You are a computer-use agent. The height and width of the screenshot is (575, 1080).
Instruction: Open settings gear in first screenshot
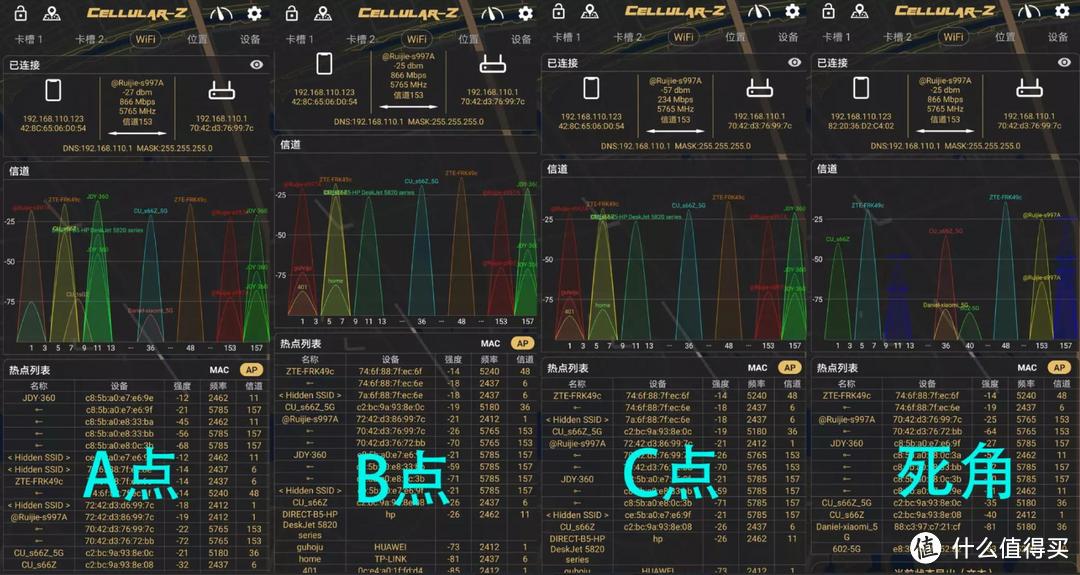[255, 13]
